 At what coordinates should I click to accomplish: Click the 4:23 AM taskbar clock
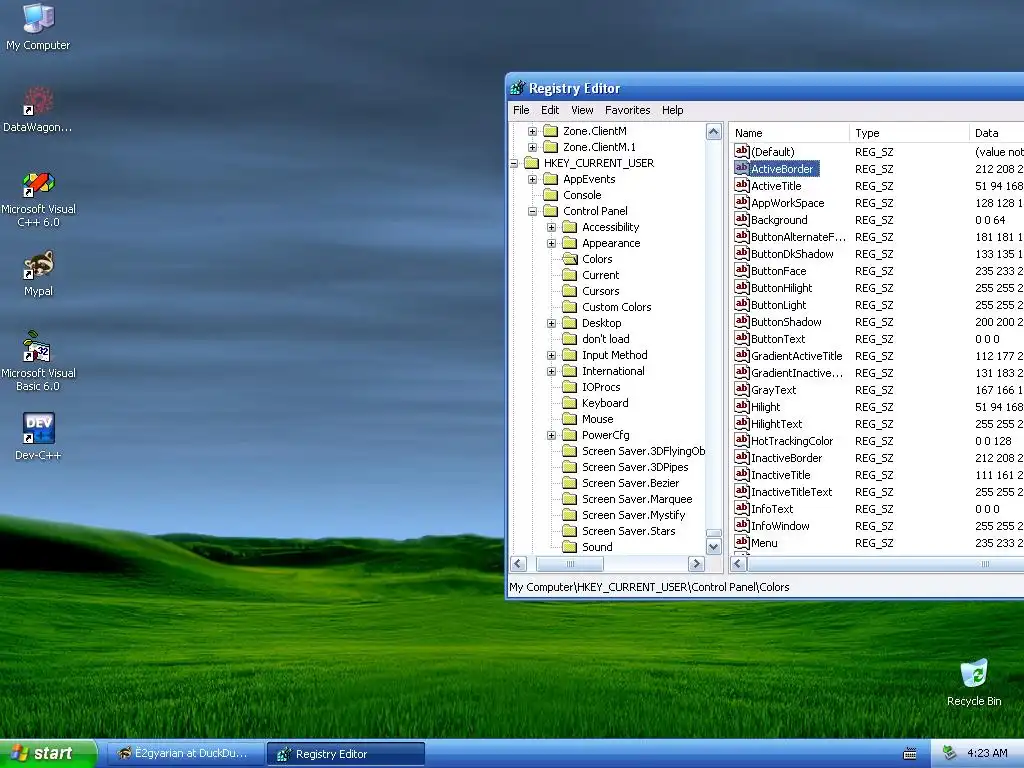point(987,753)
